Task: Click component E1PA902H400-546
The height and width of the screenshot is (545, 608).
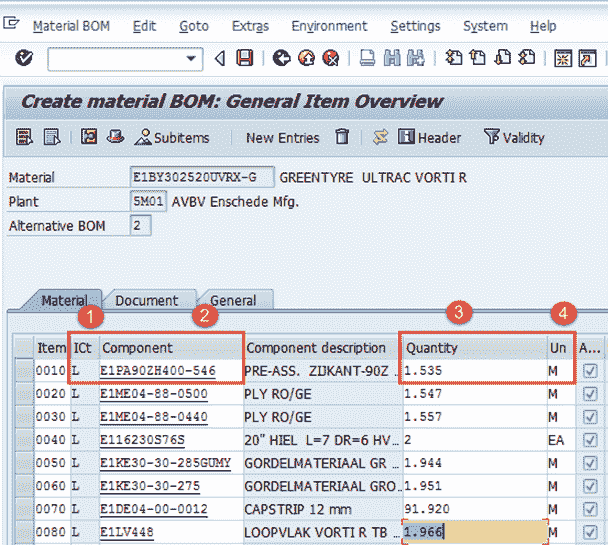Action: (x=158, y=371)
